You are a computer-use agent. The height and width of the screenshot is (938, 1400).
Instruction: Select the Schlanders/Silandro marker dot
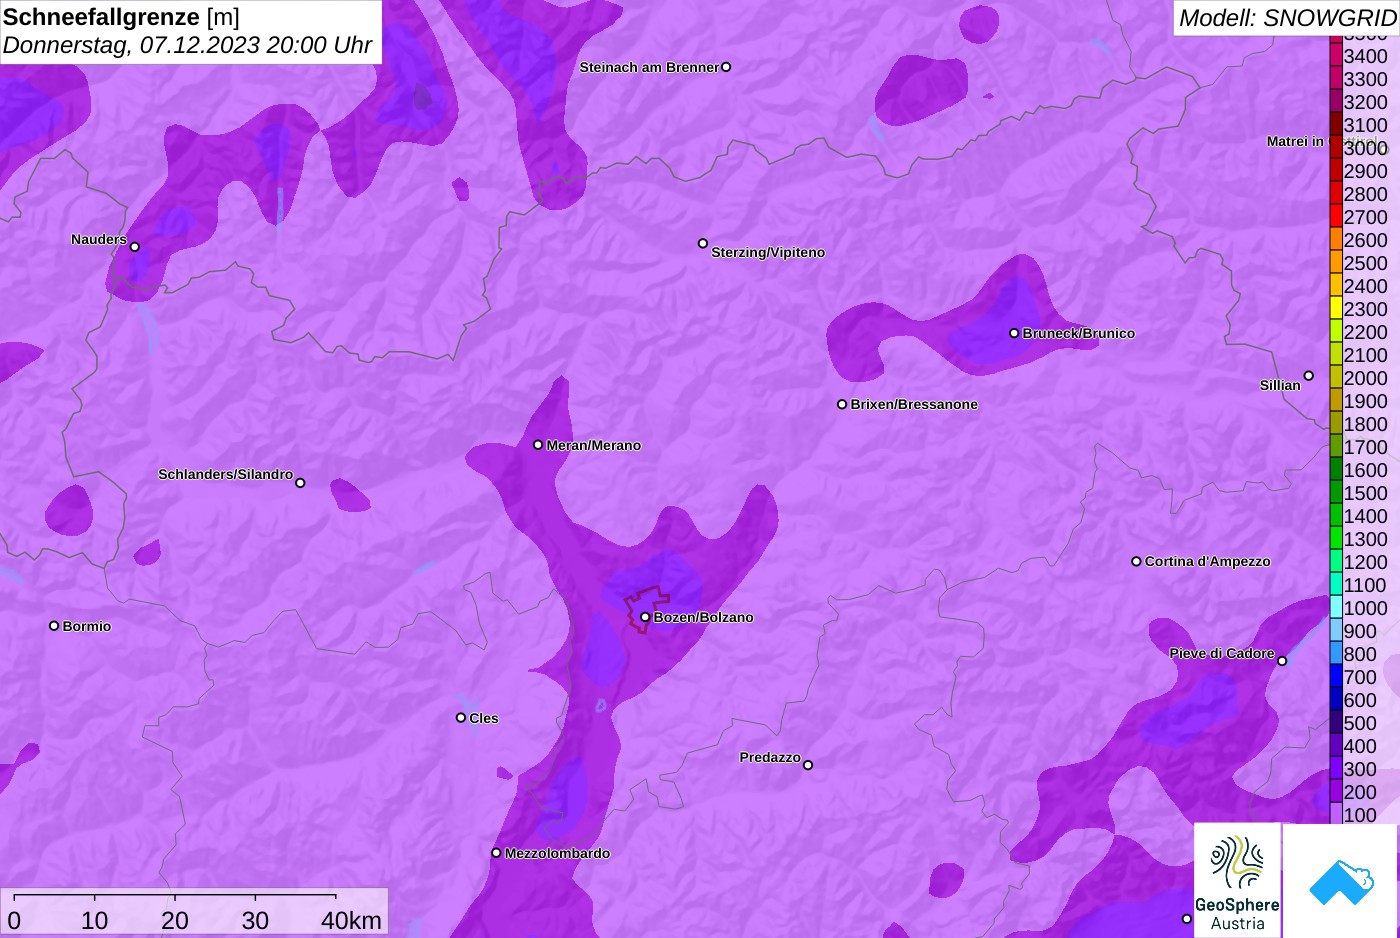point(300,483)
